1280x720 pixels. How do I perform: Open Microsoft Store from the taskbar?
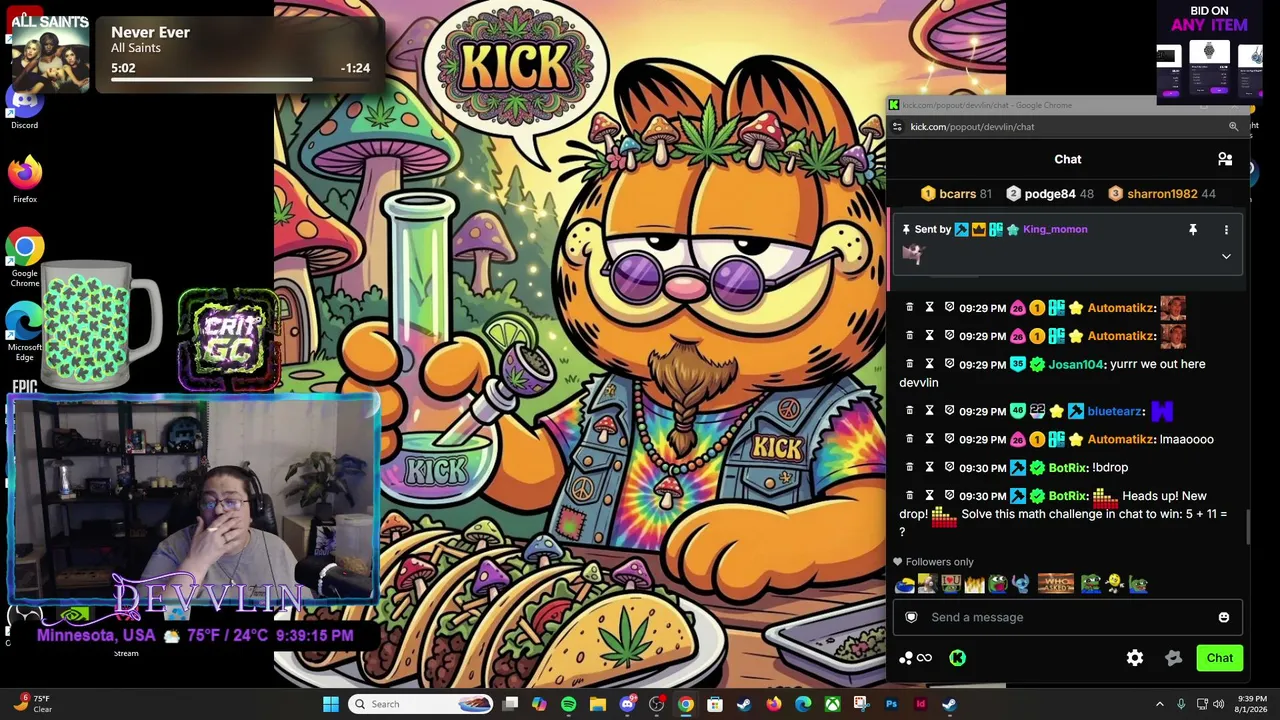[x=715, y=704]
